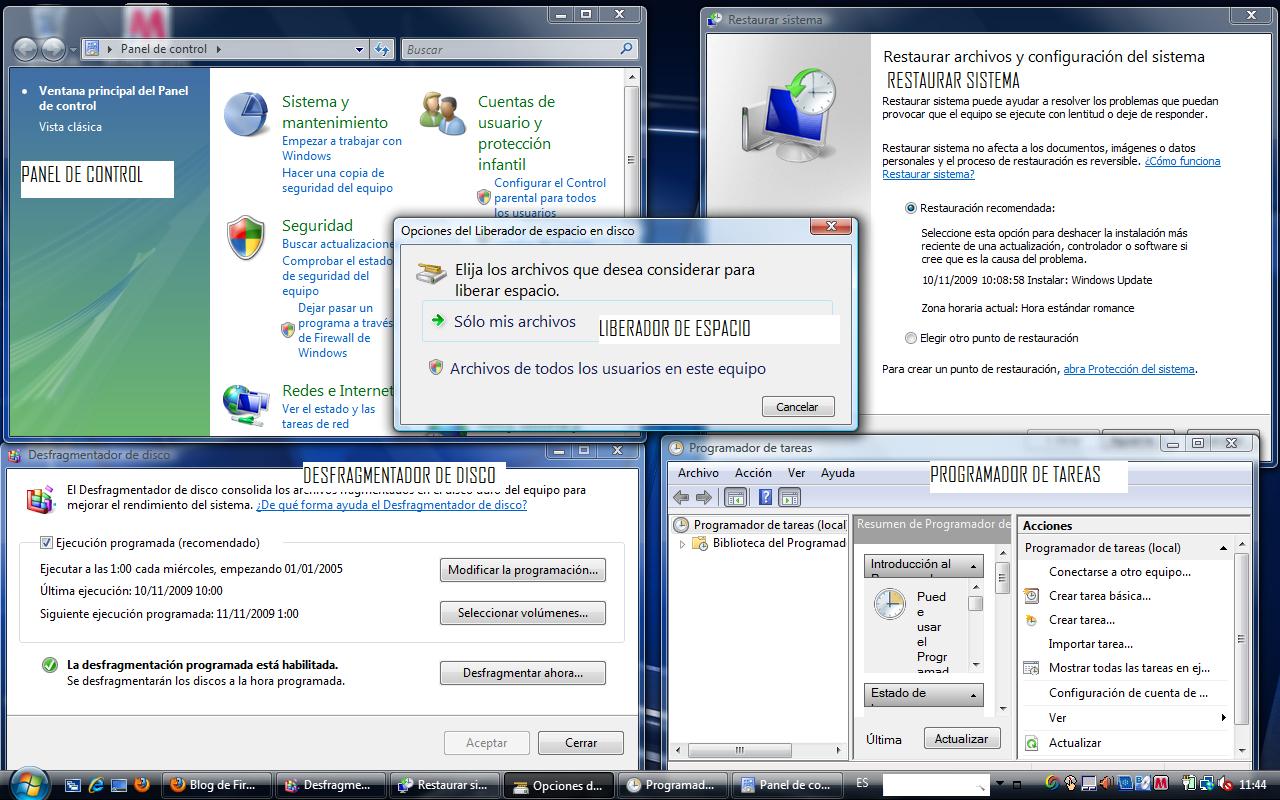This screenshot has width=1280, height=800.
Task: Click Cerrar in Desfragmentador de disco
Action: [x=581, y=743]
